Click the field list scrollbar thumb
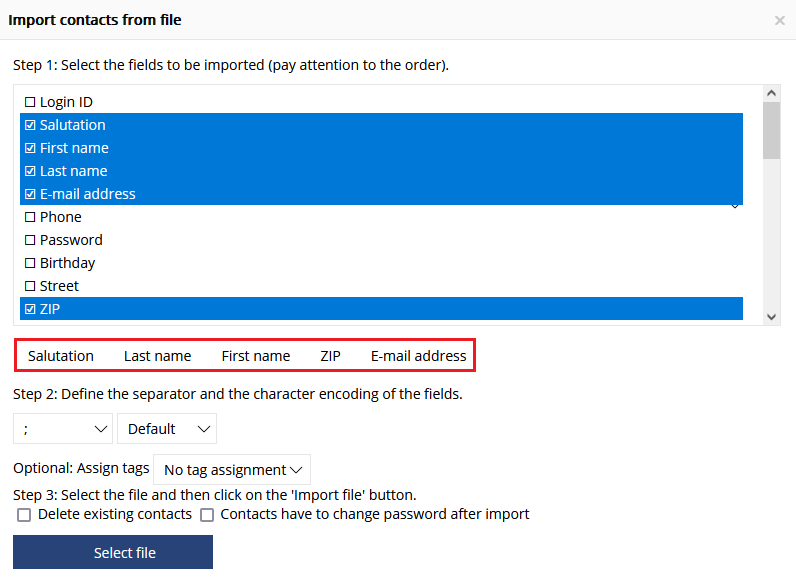This screenshot has height=588, width=796. tap(771, 130)
